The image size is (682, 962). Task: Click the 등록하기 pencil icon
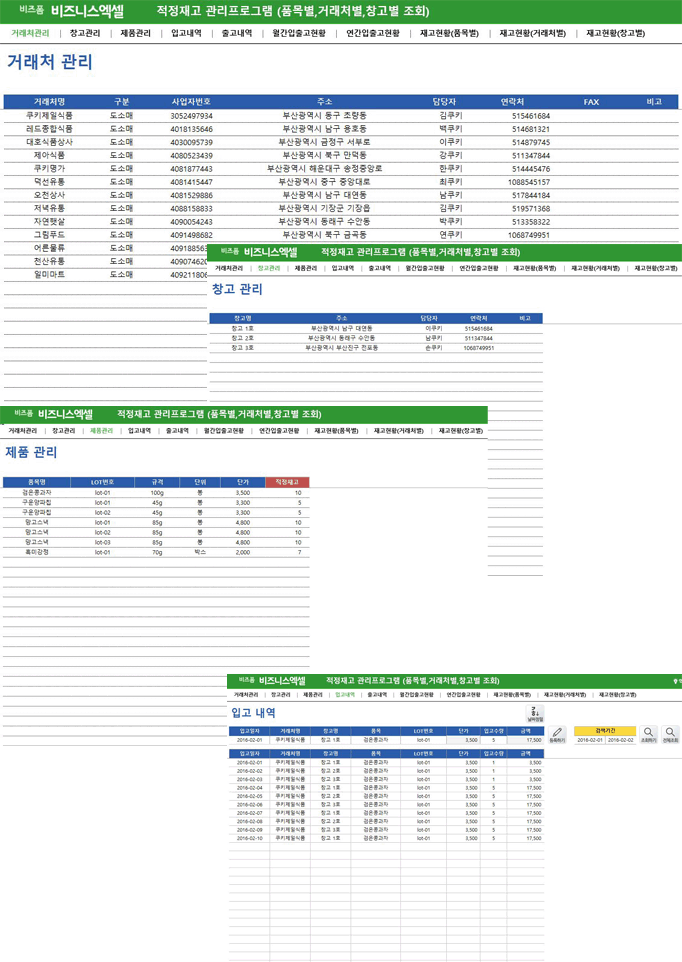557,734
